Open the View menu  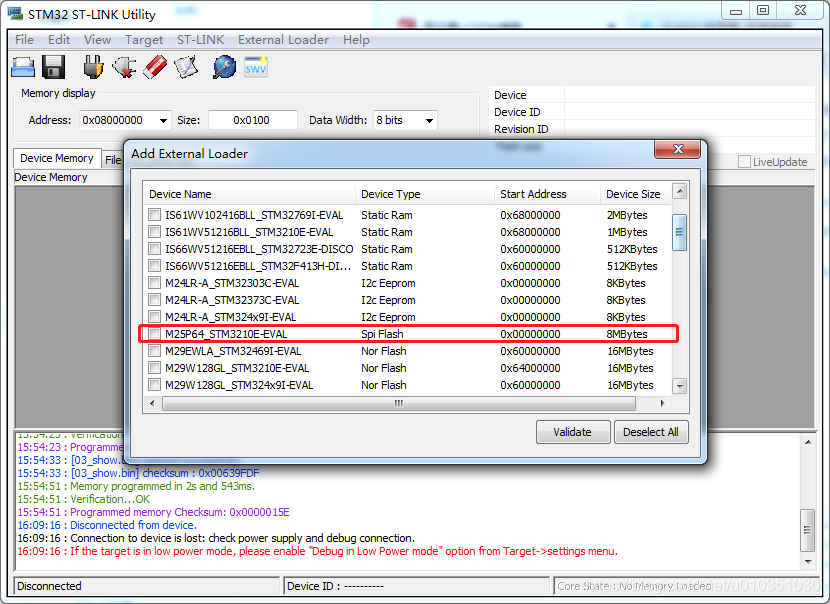[97, 40]
